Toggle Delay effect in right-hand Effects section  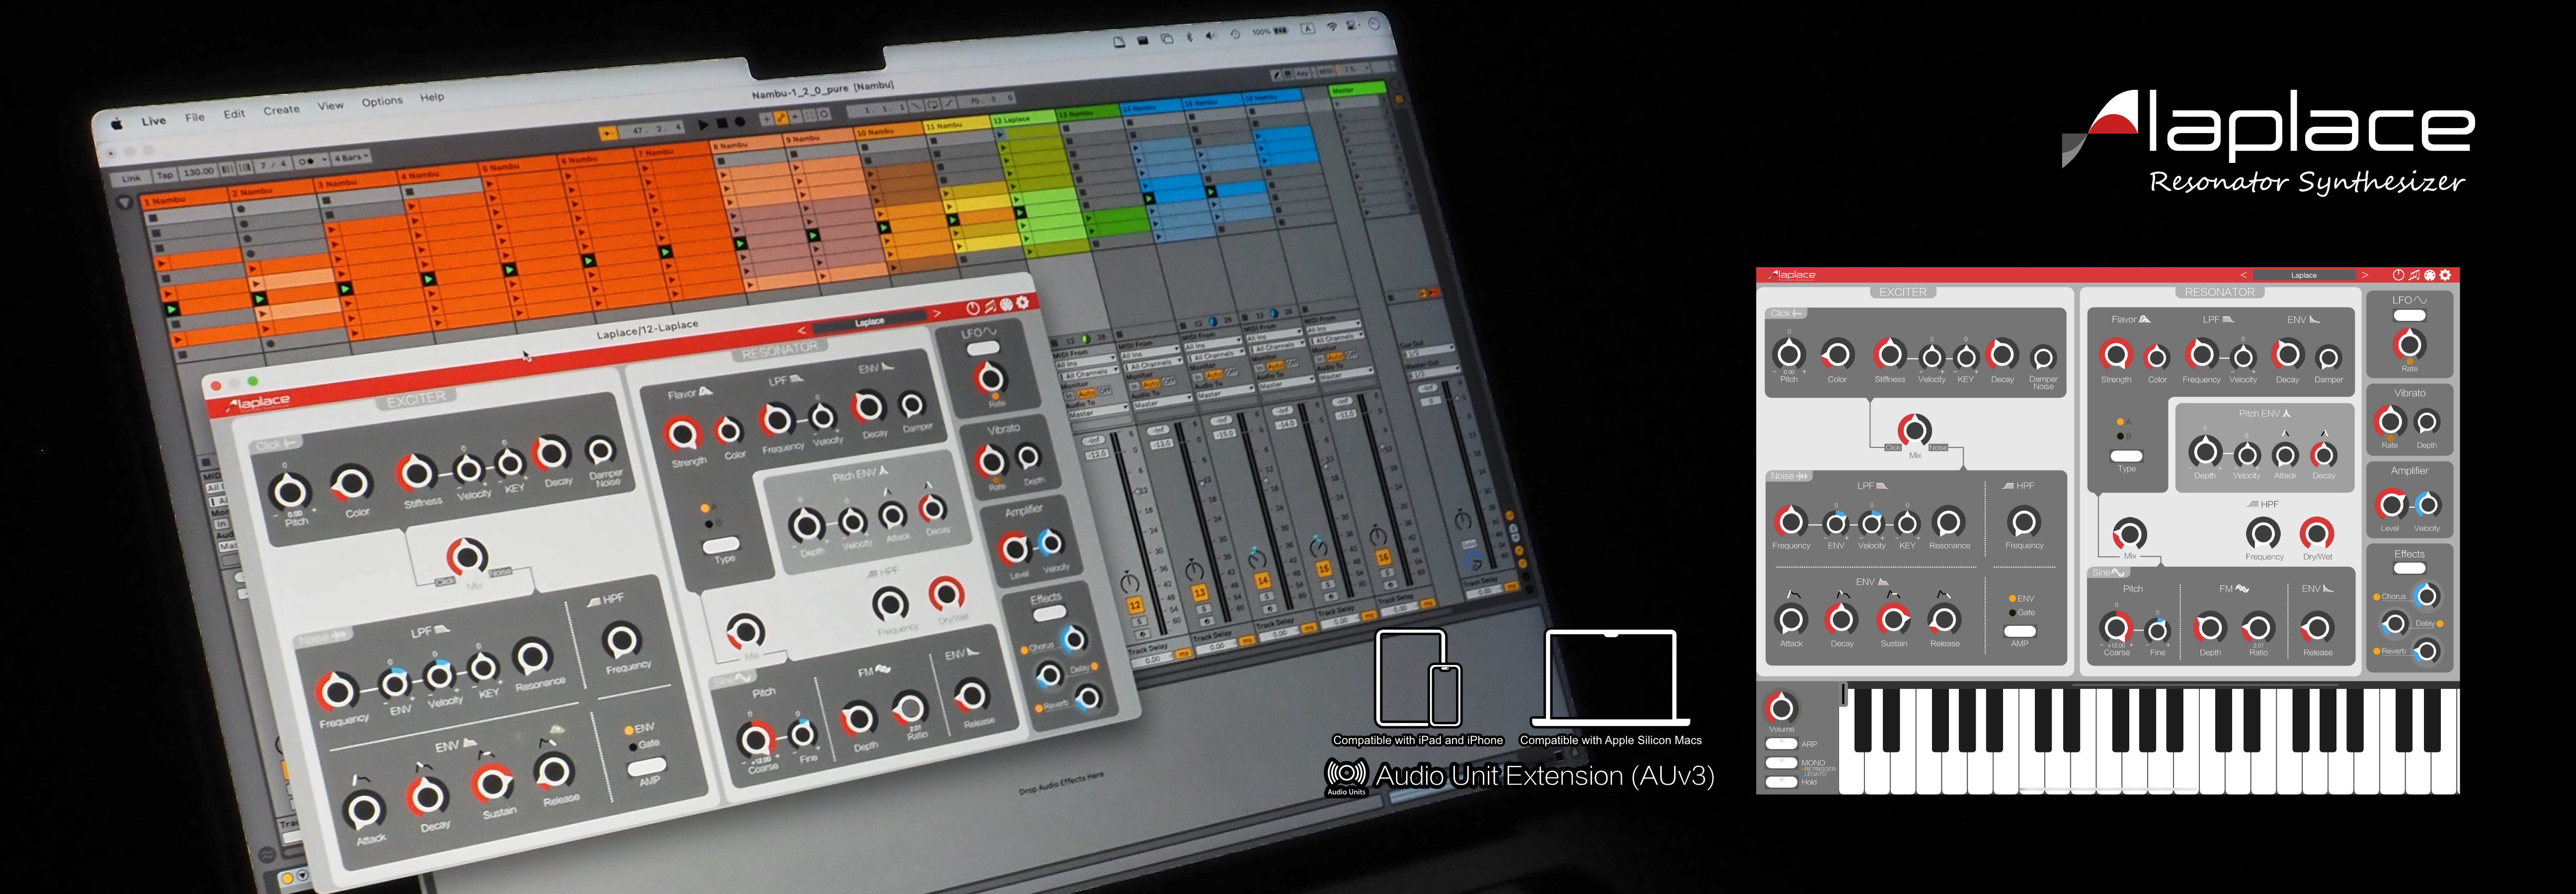[2429, 624]
